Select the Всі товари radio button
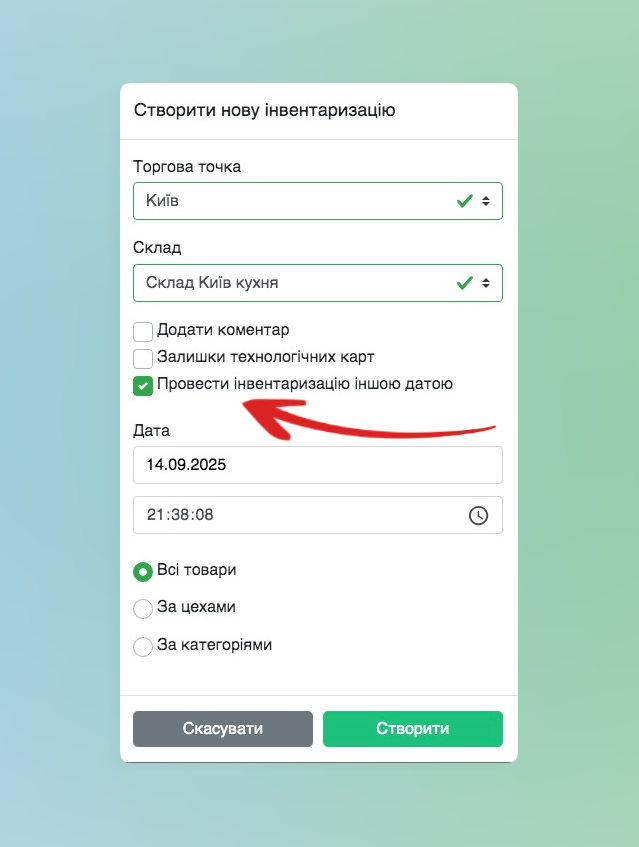 click(143, 572)
